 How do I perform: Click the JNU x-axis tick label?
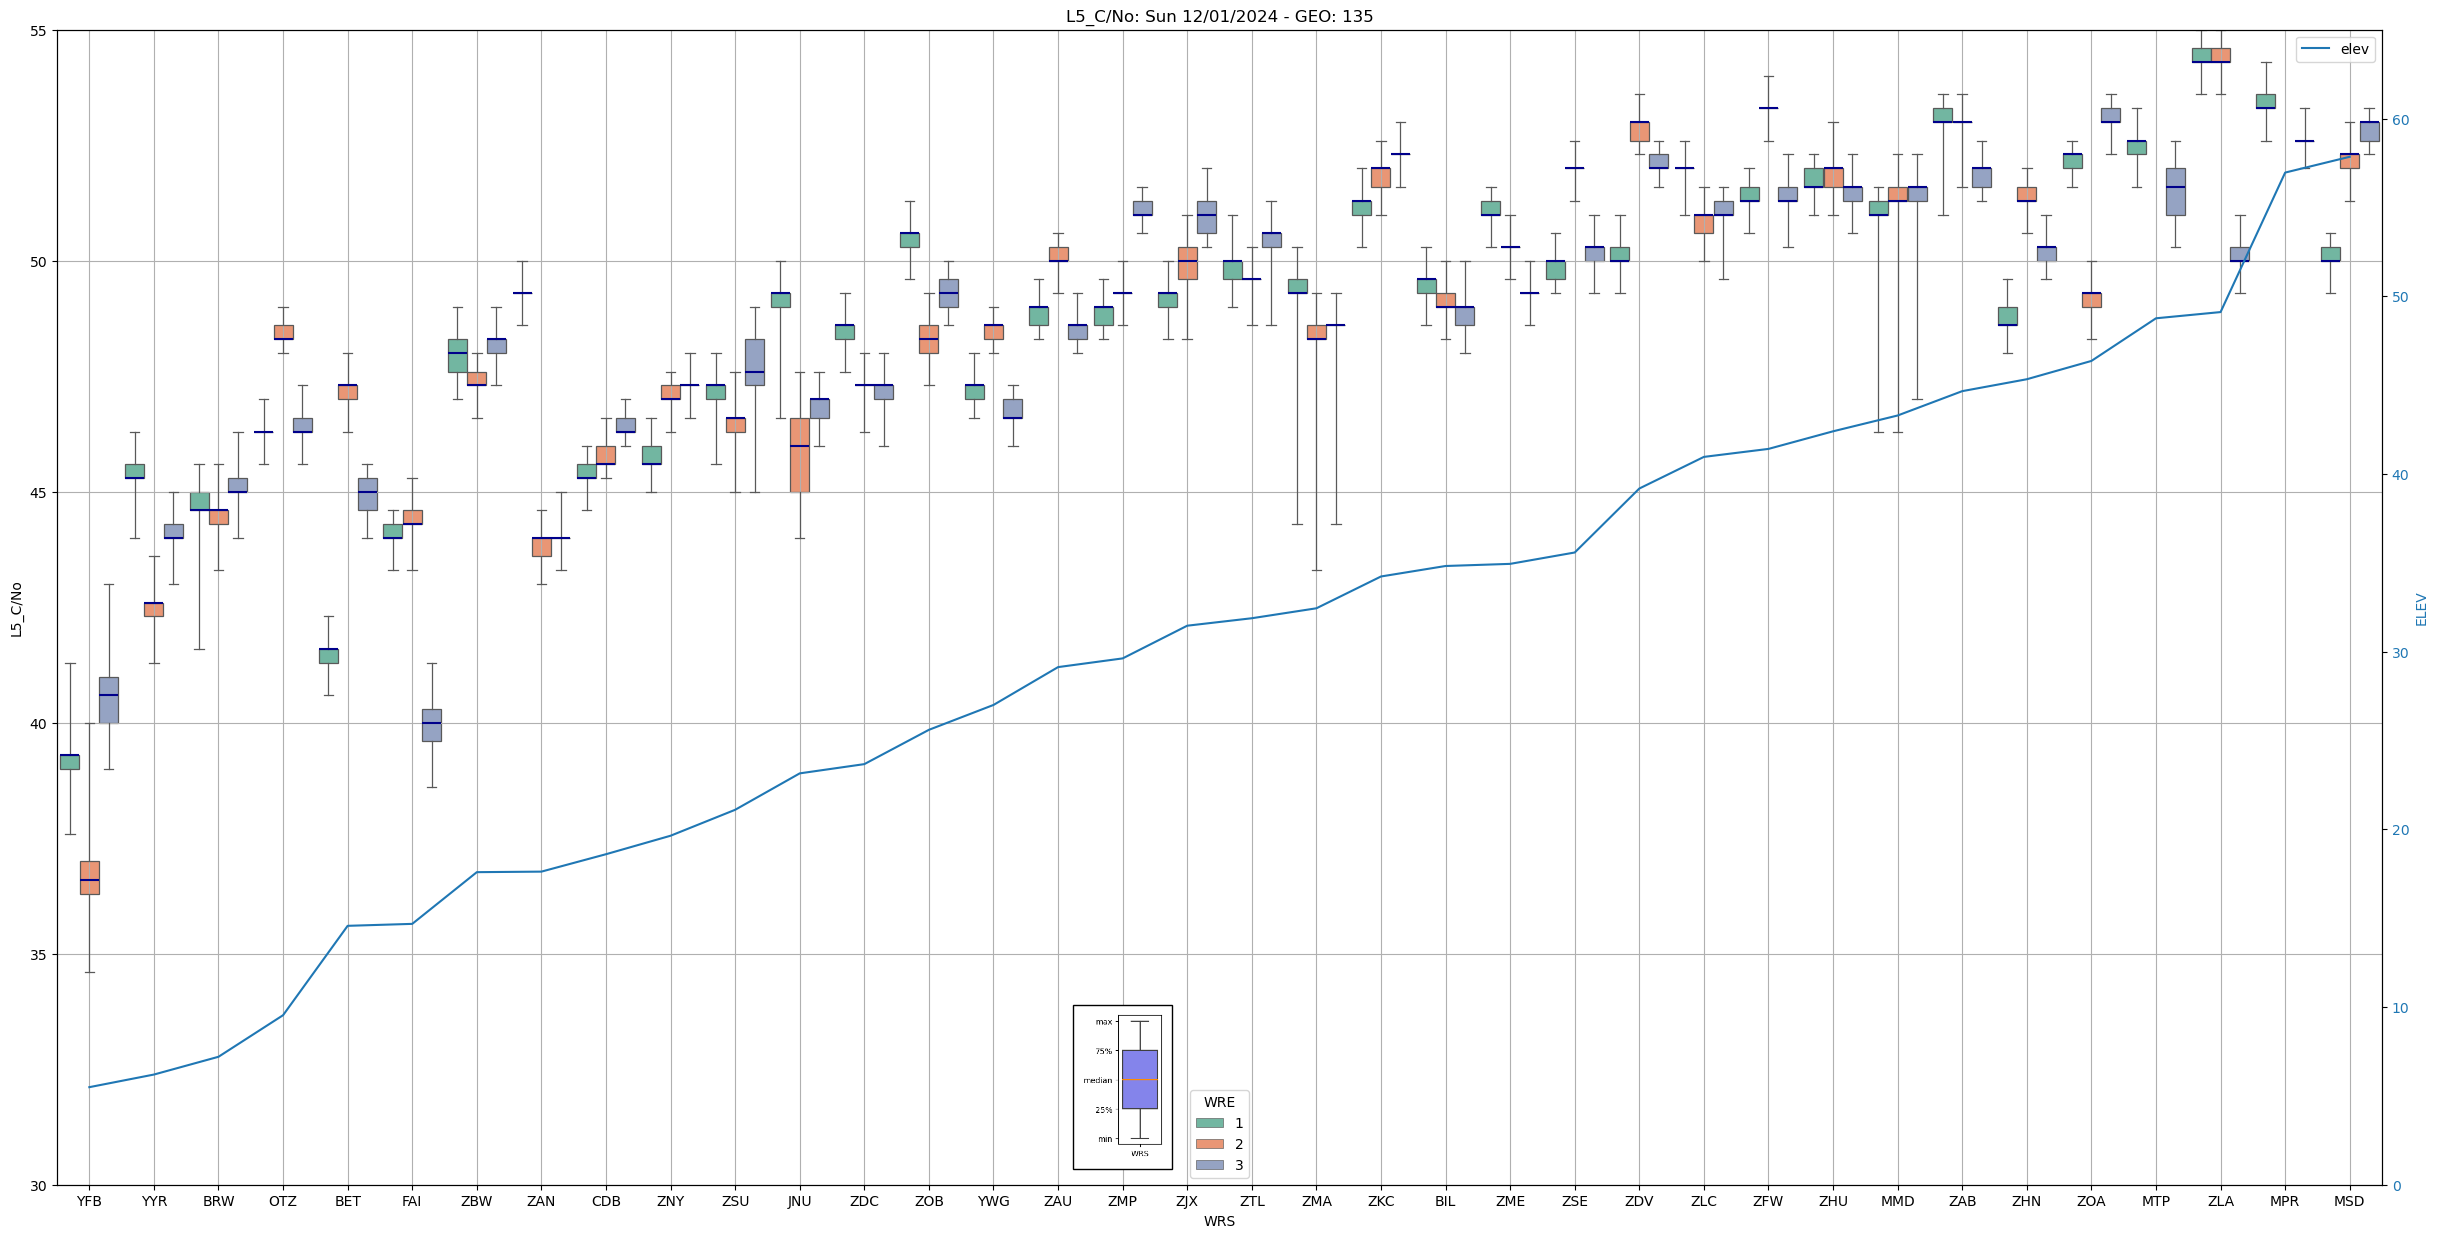point(799,1201)
